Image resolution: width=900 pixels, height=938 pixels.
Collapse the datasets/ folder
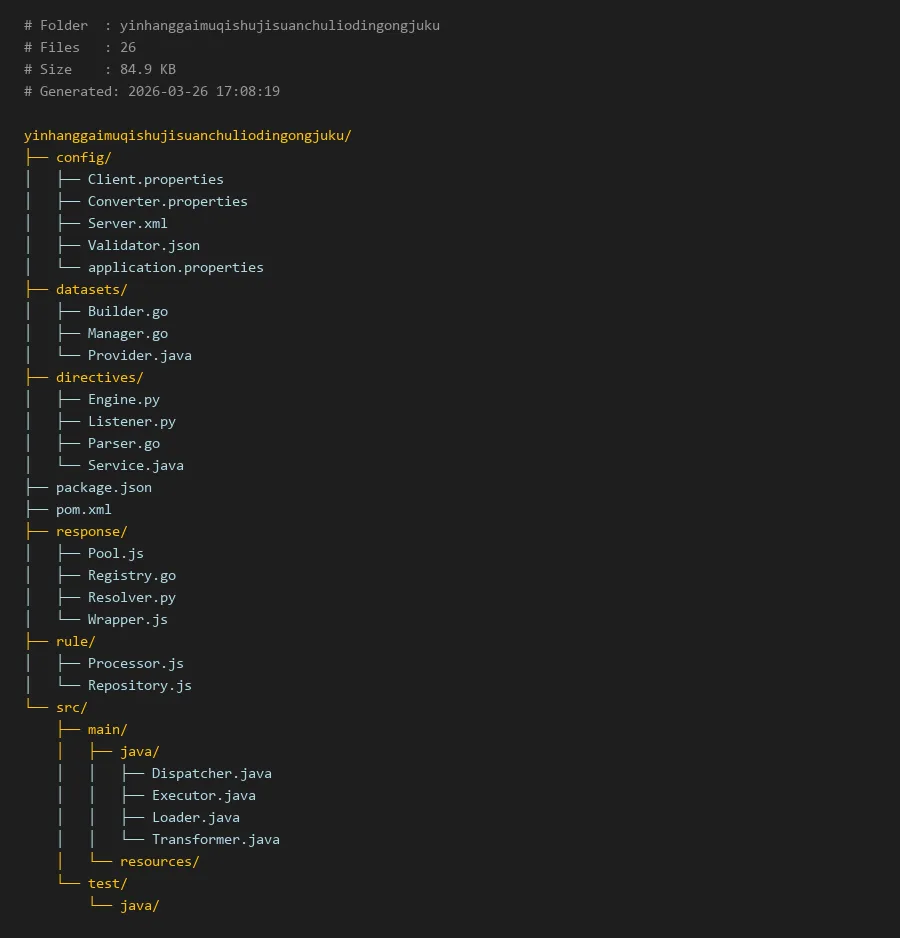91,289
